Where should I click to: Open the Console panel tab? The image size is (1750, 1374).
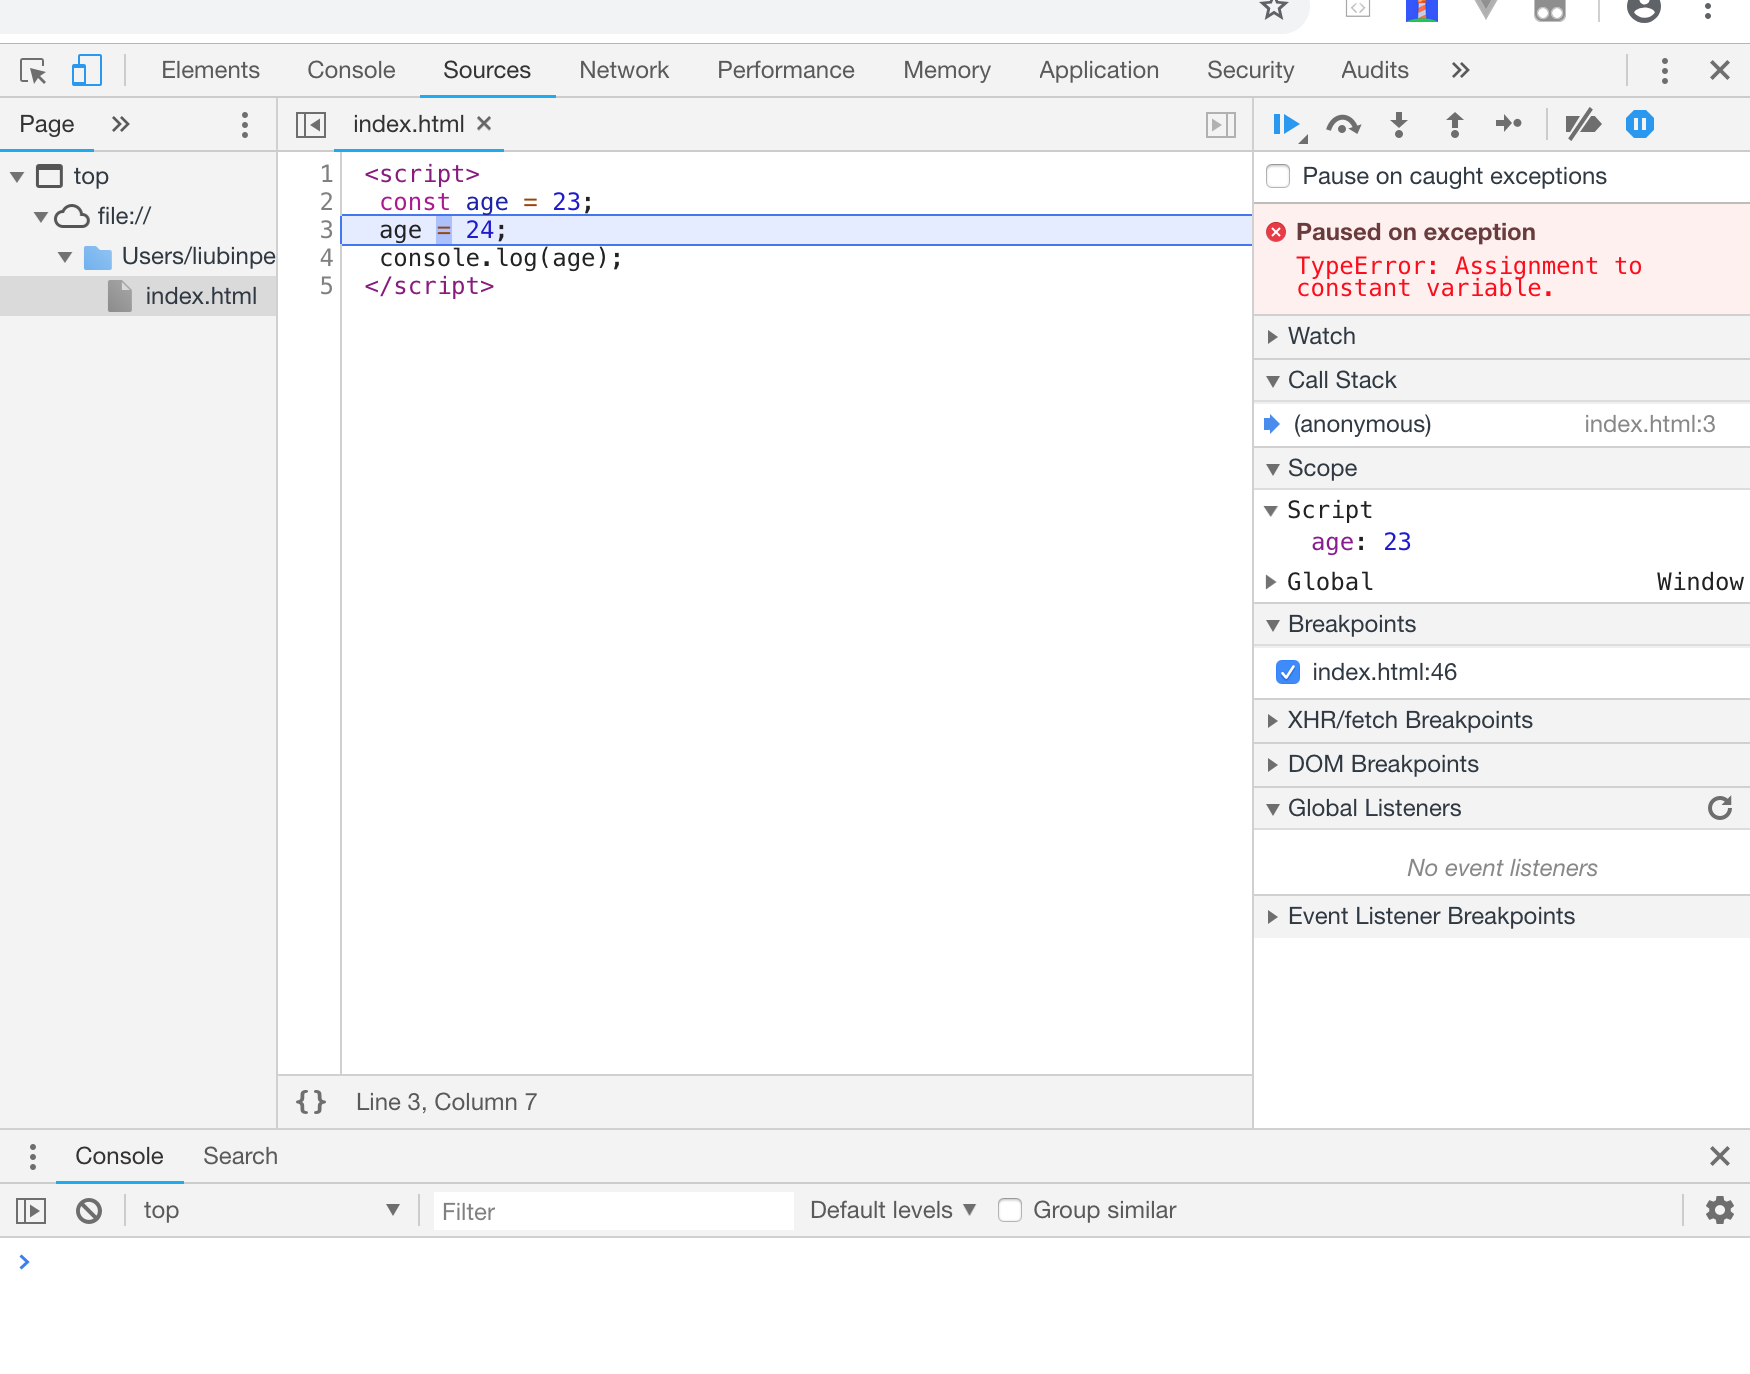coord(351,70)
